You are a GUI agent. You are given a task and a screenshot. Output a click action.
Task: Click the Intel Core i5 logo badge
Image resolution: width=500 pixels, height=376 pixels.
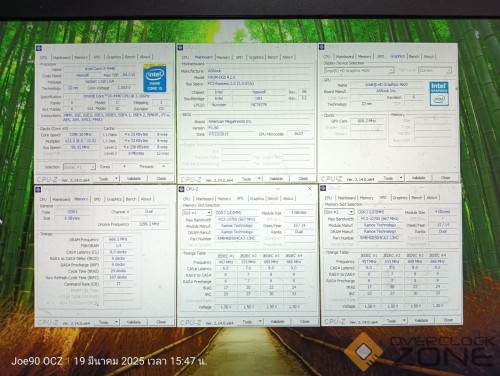[x=155, y=79]
